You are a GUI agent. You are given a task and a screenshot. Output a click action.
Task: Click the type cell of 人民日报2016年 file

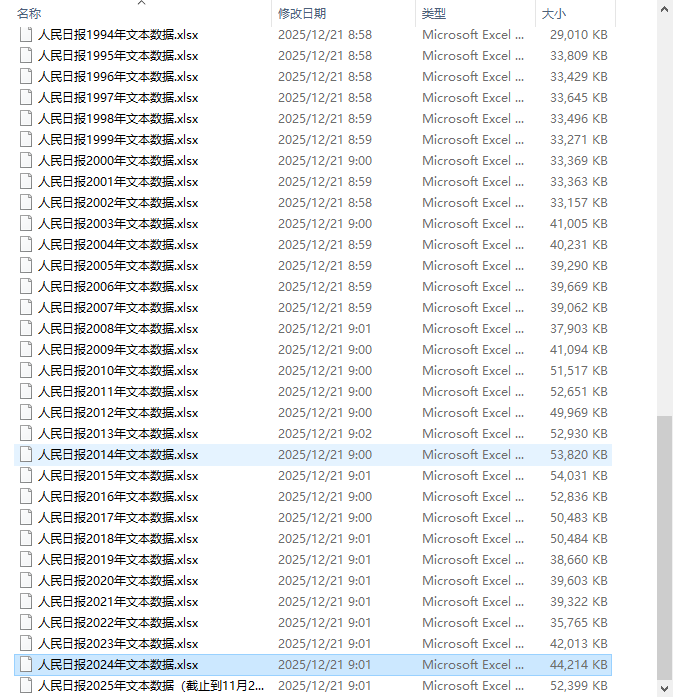coord(473,497)
